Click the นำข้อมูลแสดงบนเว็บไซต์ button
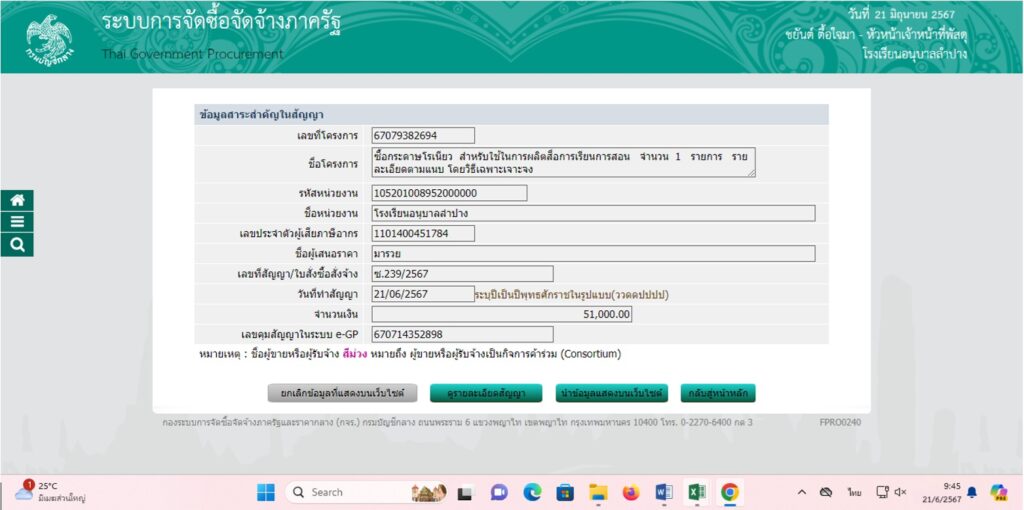Screen dimensions: 1024x510 [x=611, y=393]
